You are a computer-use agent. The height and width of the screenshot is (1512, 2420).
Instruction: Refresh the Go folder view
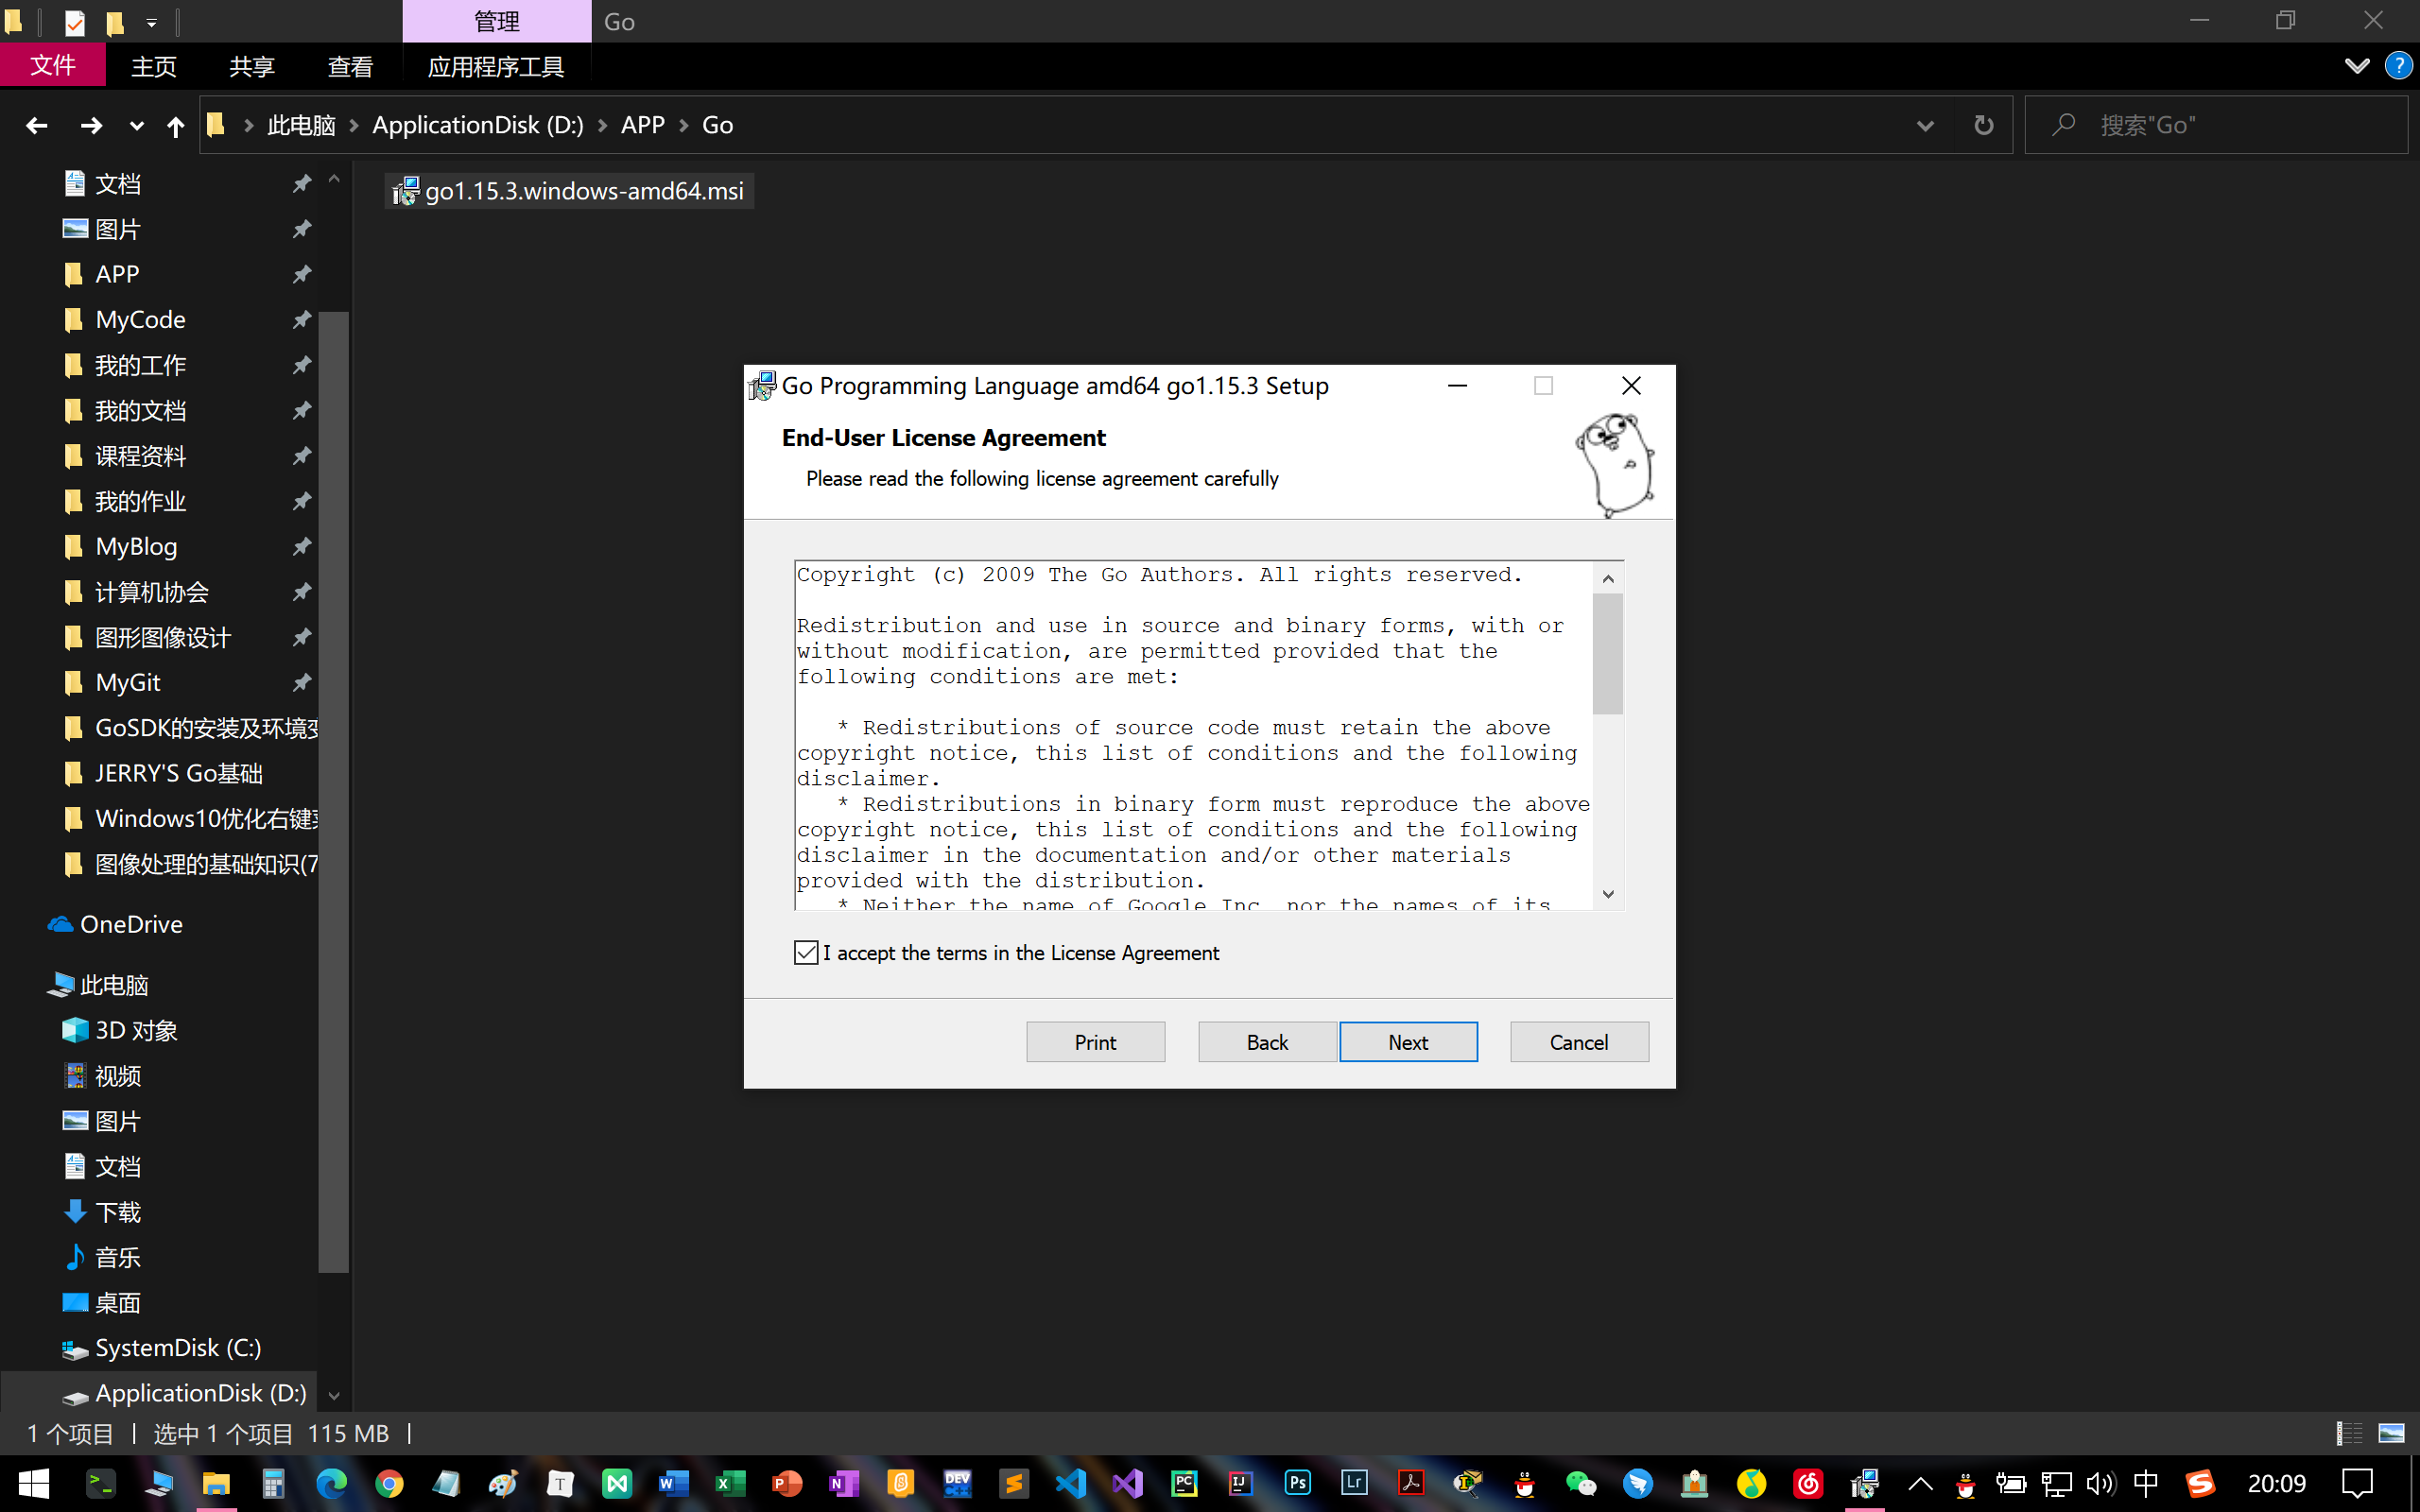pyautogui.click(x=1983, y=125)
